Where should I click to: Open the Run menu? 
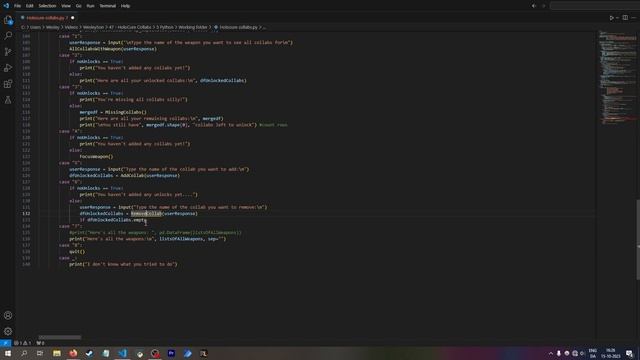[x=90, y=6]
